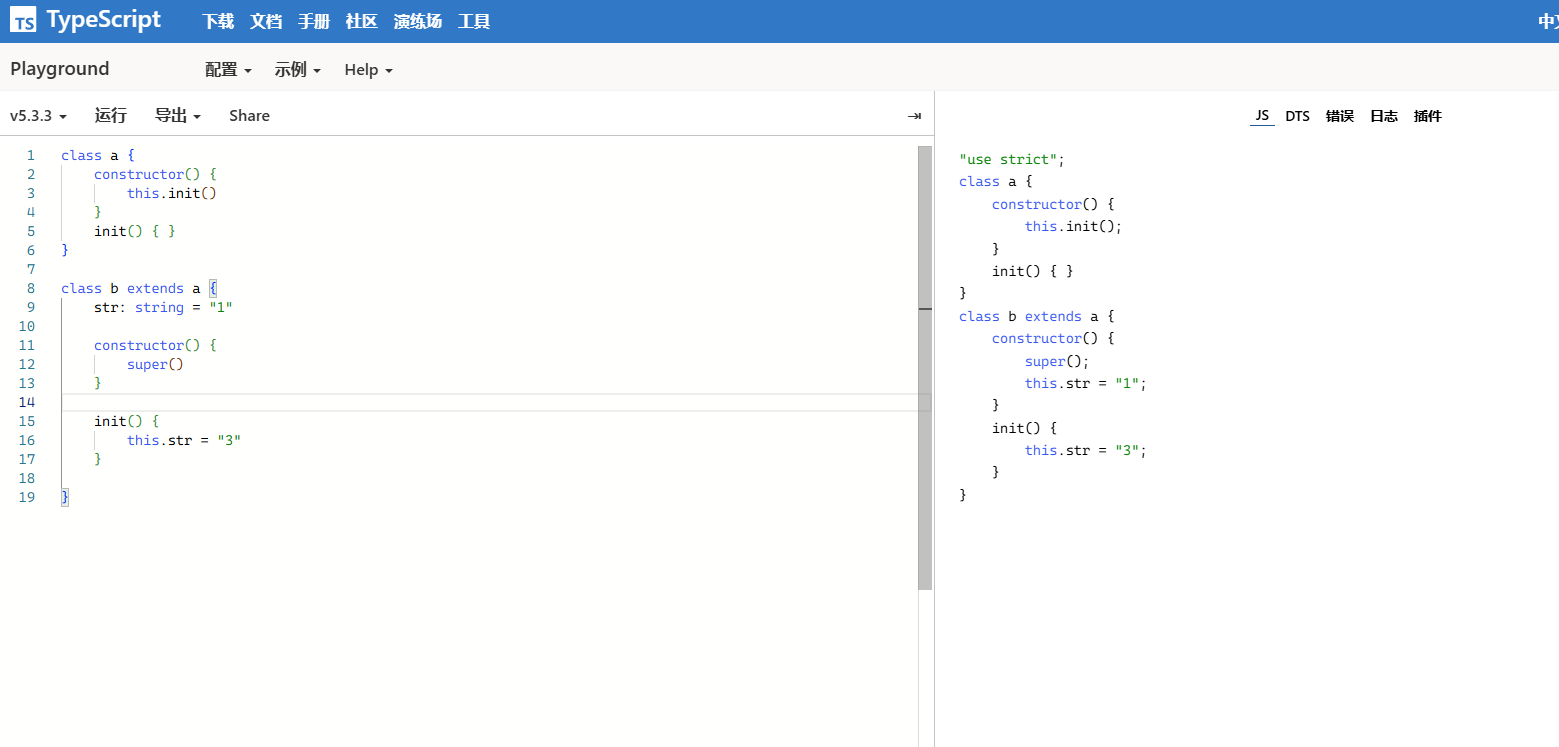Navigate to the 手册 handbook
Image resolution: width=1559 pixels, height=747 pixels.
click(314, 21)
